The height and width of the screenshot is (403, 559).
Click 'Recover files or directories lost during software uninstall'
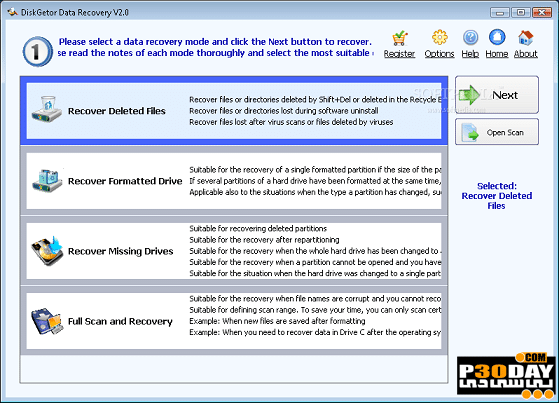click(x=284, y=111)
